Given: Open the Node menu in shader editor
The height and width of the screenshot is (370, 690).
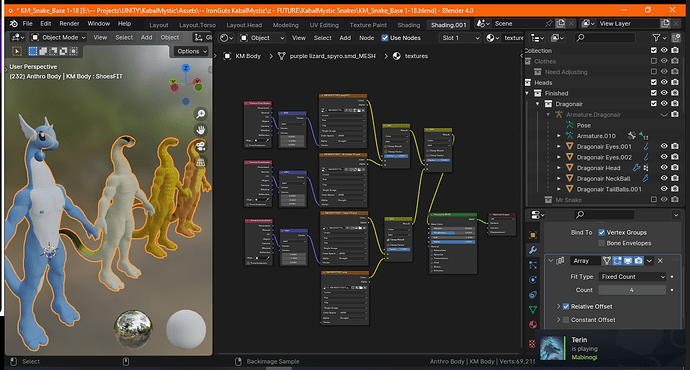Looking at the screenshot, I should [367, 38].
